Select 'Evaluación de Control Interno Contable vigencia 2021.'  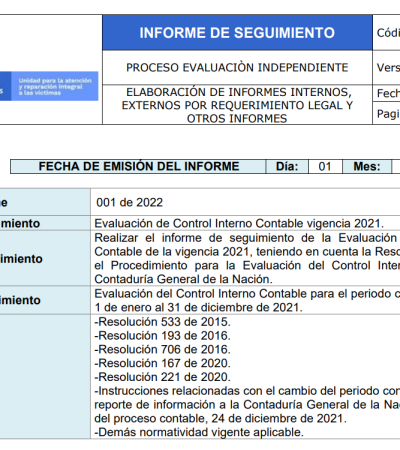(239, 223)
